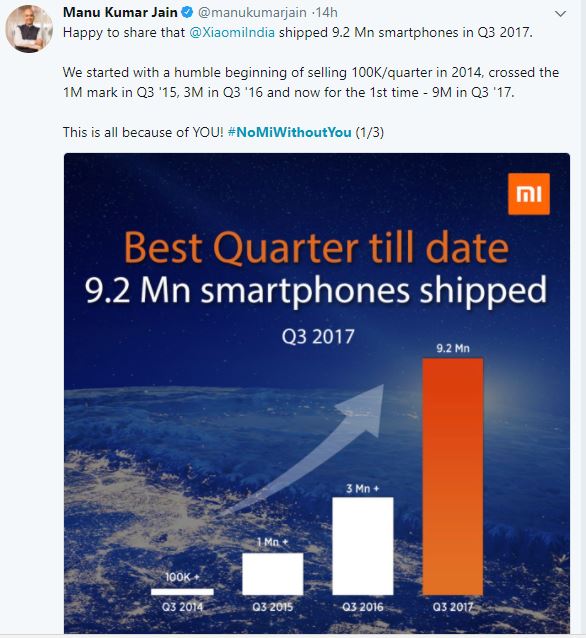The image size is (586, 638).
Task: Open the 14h timestamp of the tweet
Action: coord(327,13)
